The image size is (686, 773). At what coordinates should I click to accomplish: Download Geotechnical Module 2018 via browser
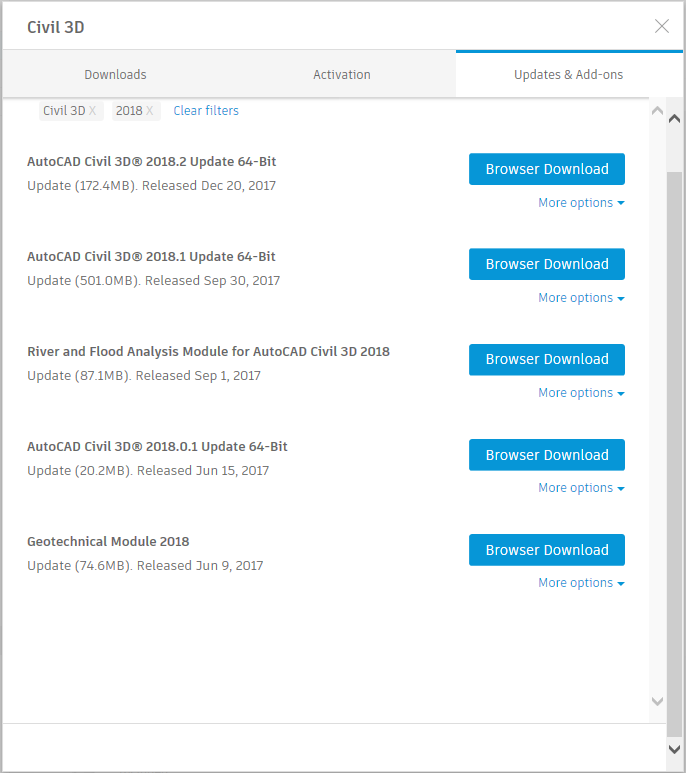point(547,550)
